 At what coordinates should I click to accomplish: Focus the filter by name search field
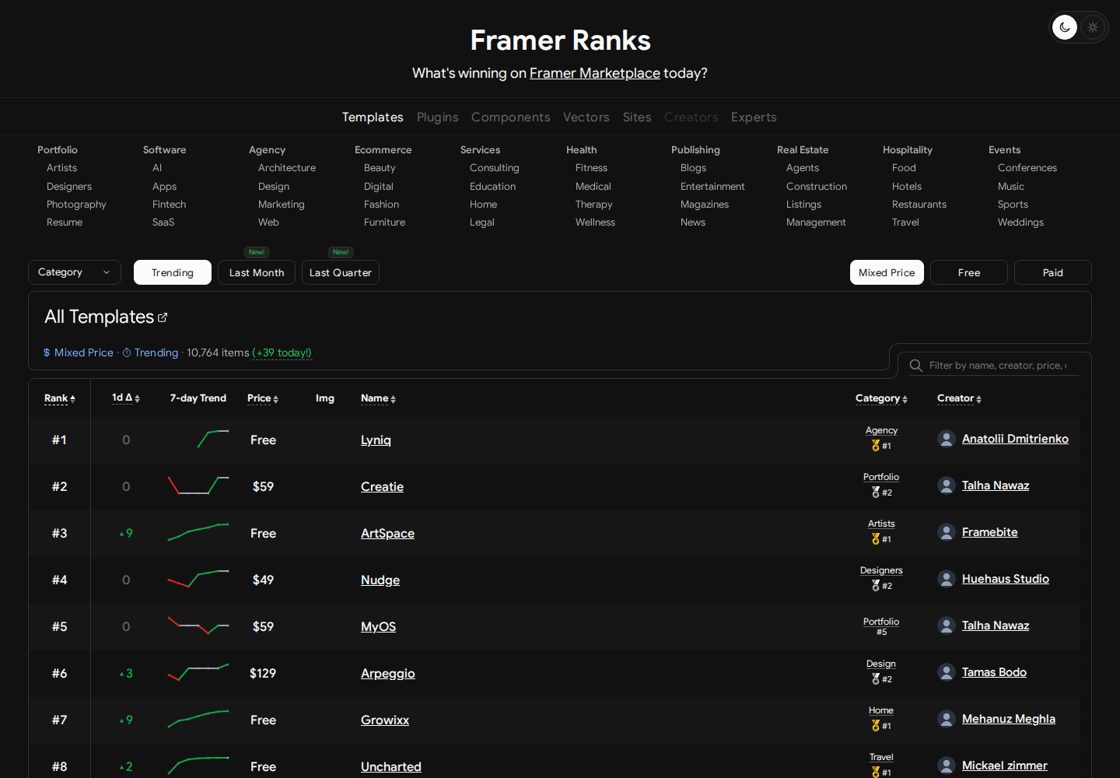(996, 365)
